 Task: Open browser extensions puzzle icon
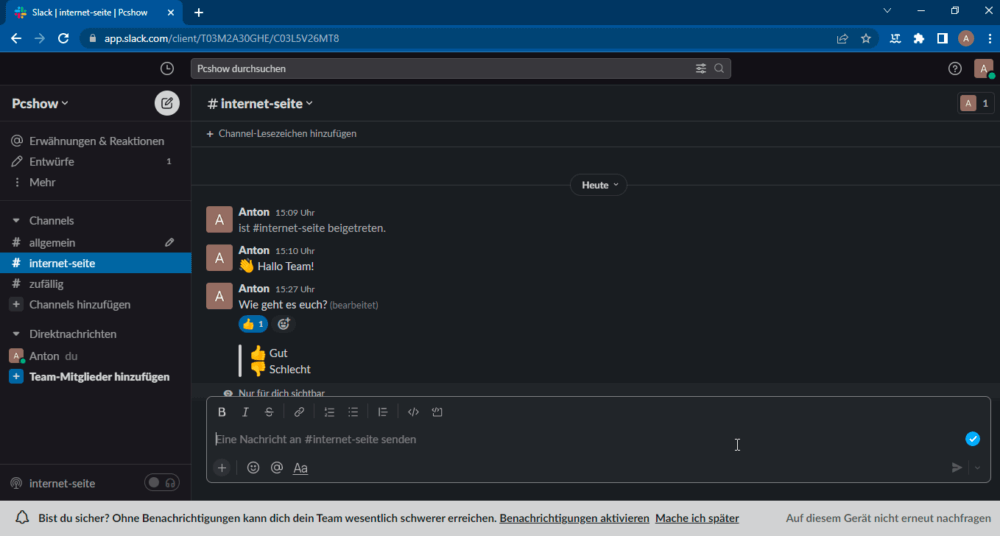(918, 38)
